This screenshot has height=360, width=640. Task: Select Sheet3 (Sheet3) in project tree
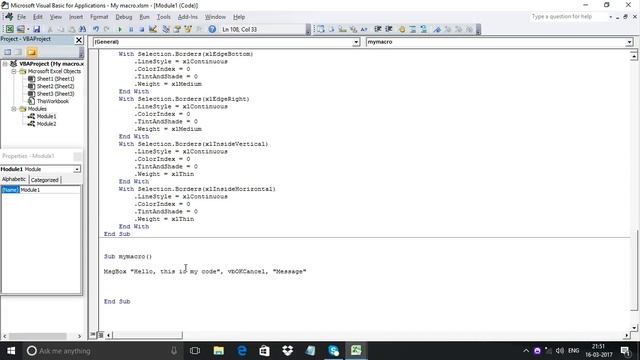pos(56,94)
